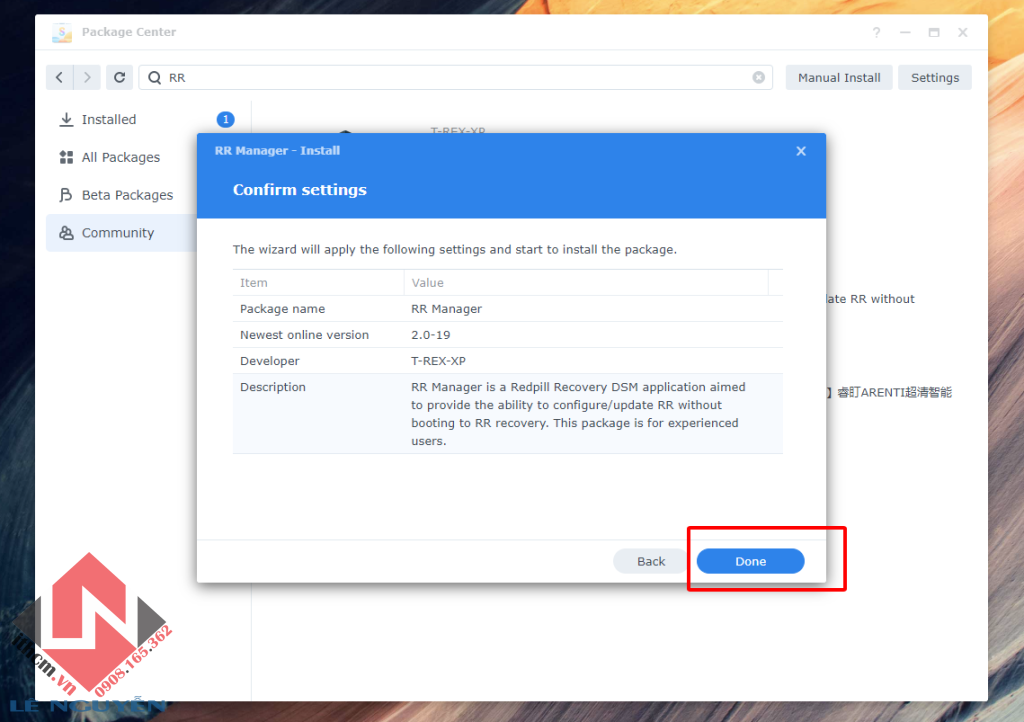The image size is (1024, 722).
Task: Clear the search field with X icon
Action: click(x=758, y=77)
